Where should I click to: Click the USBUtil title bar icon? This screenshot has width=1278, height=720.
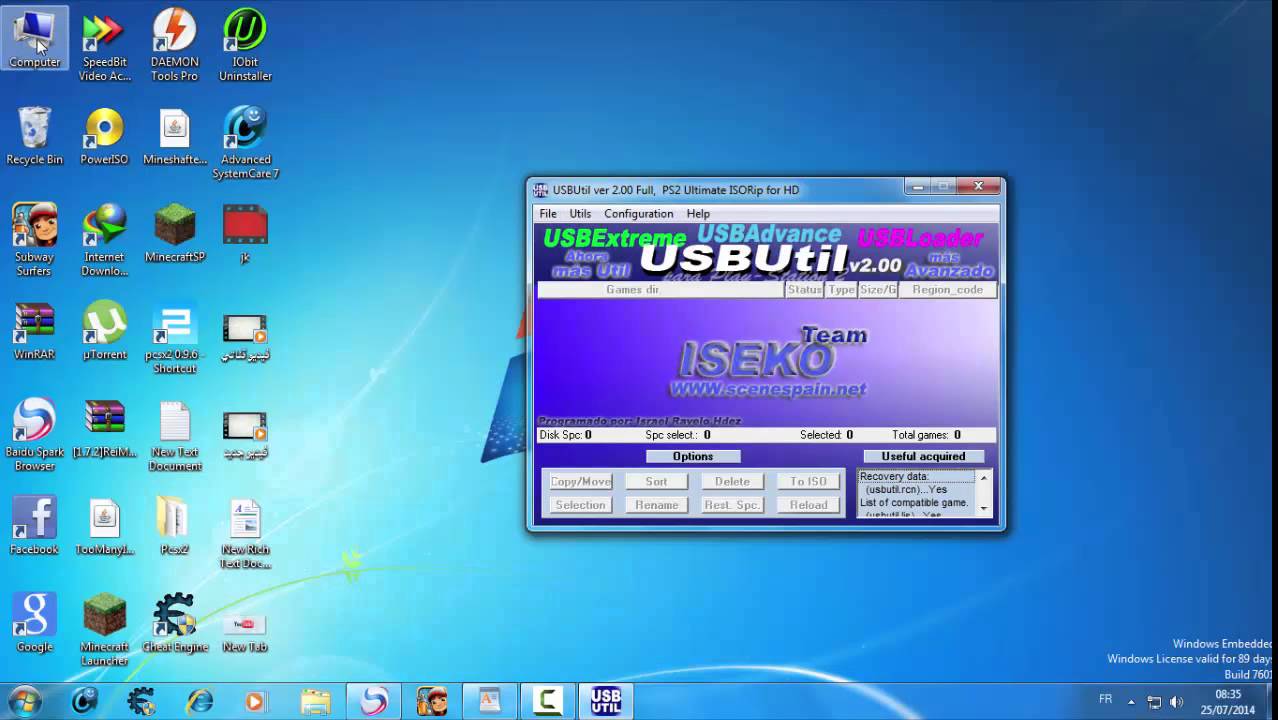(x=541, y=190)
